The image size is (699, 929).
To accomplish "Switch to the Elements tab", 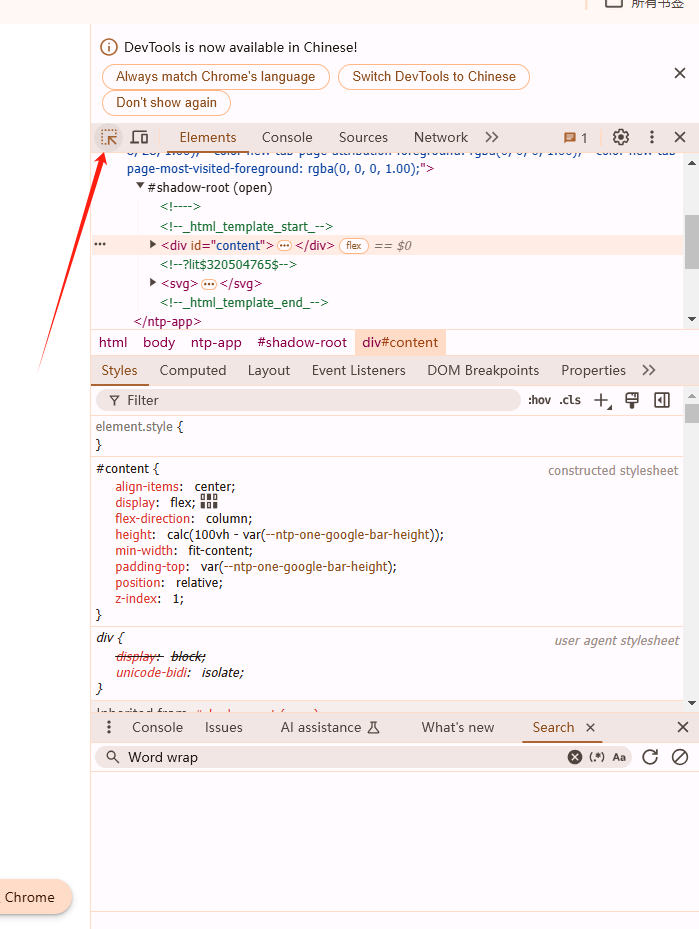I will (208, 137).
